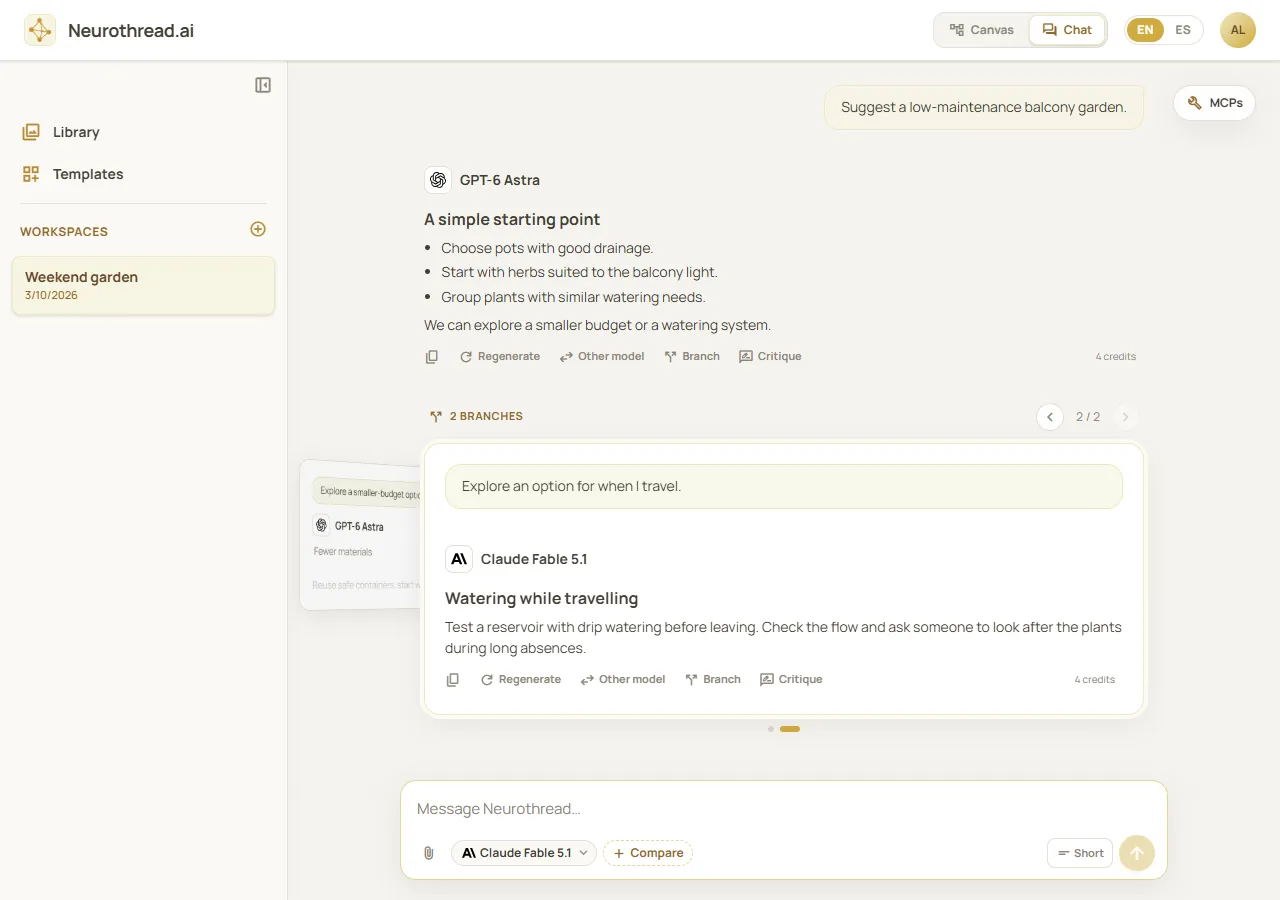
Task: Click the Neurothread.ai logo icon
Action: (x=40, y=30)
